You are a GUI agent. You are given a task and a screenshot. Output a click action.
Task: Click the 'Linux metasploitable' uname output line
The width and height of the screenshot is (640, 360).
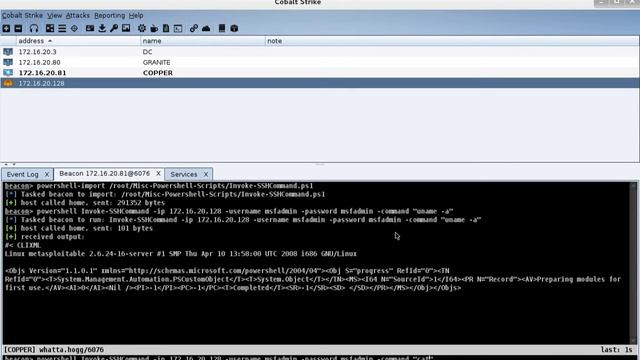pos(181,254)
